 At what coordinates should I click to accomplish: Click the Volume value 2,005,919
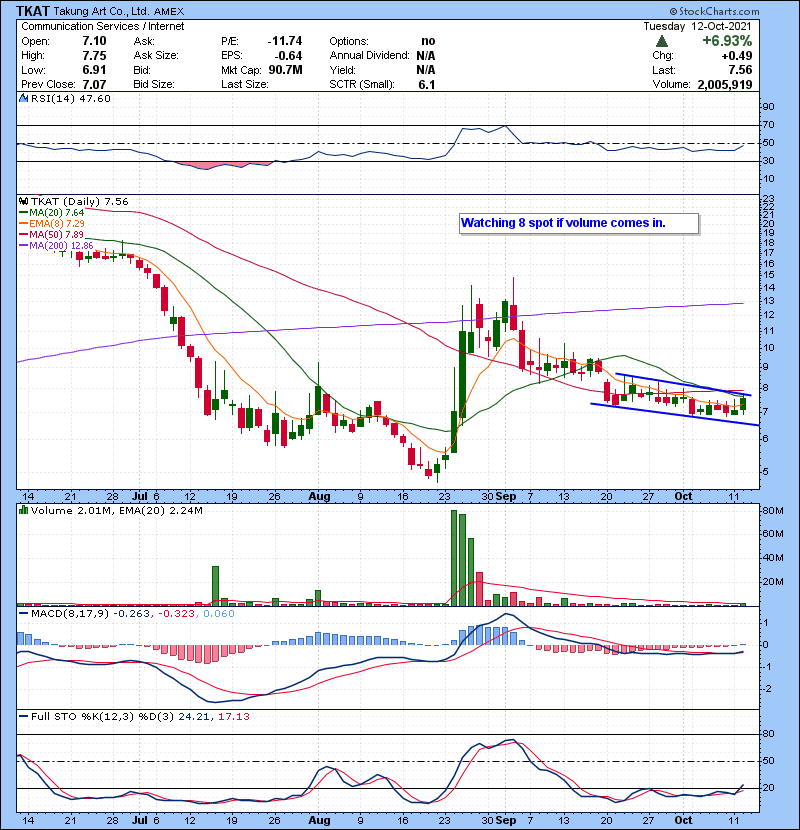(725, 85)
